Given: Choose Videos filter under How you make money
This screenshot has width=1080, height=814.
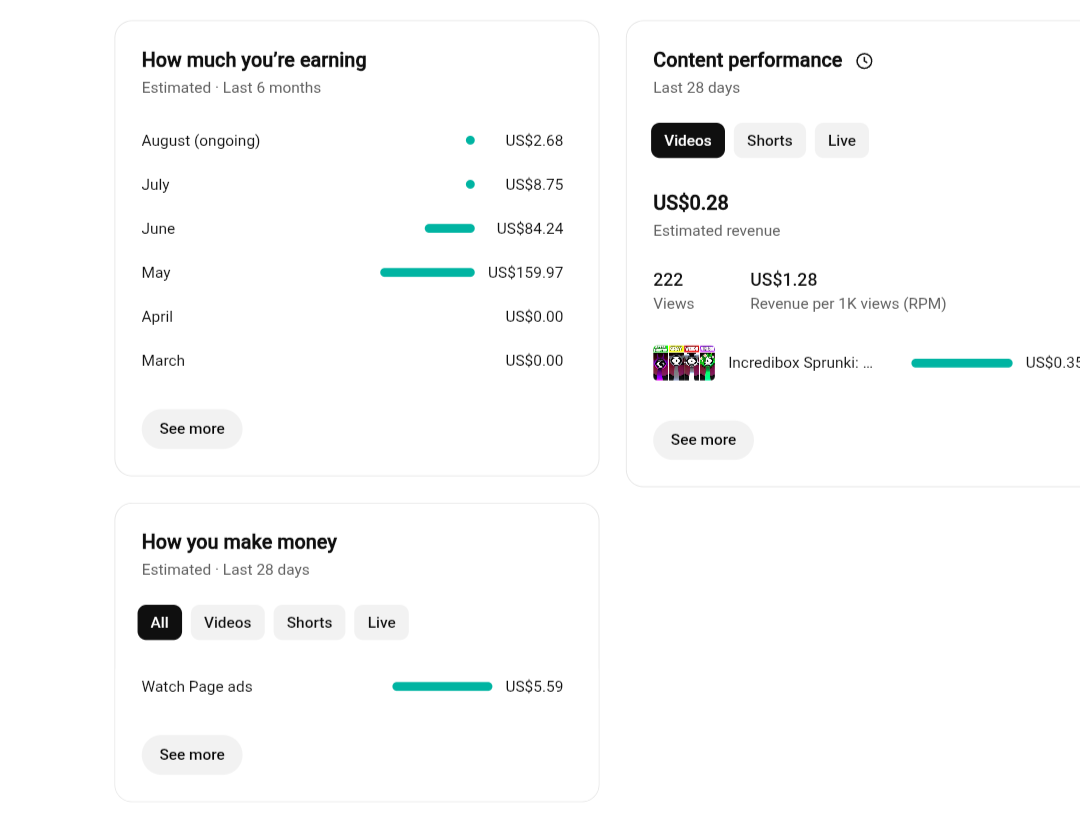Looking at the screenshot, I should 227,623.
